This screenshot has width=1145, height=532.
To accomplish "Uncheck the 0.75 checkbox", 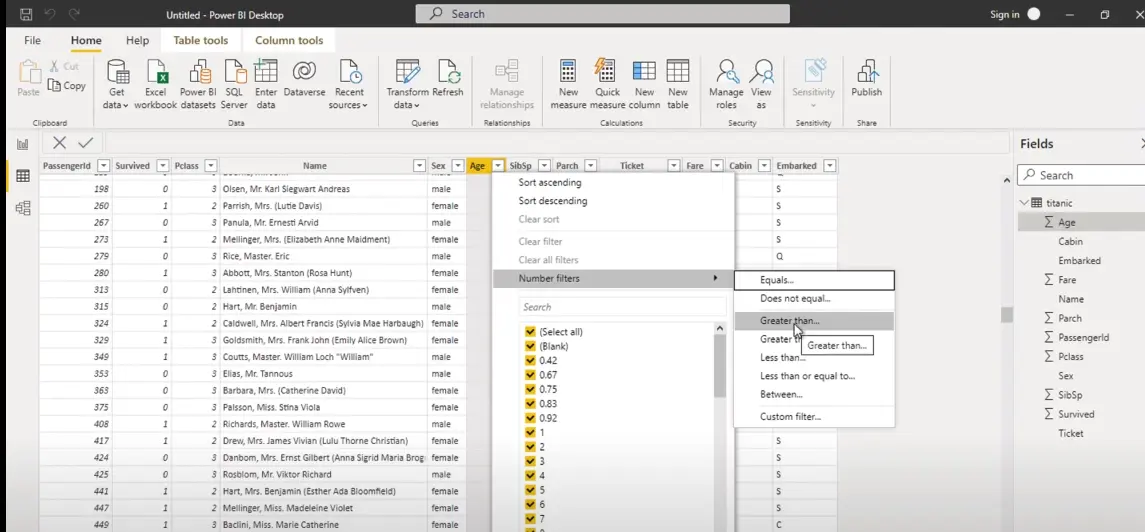I will point(530,389).
